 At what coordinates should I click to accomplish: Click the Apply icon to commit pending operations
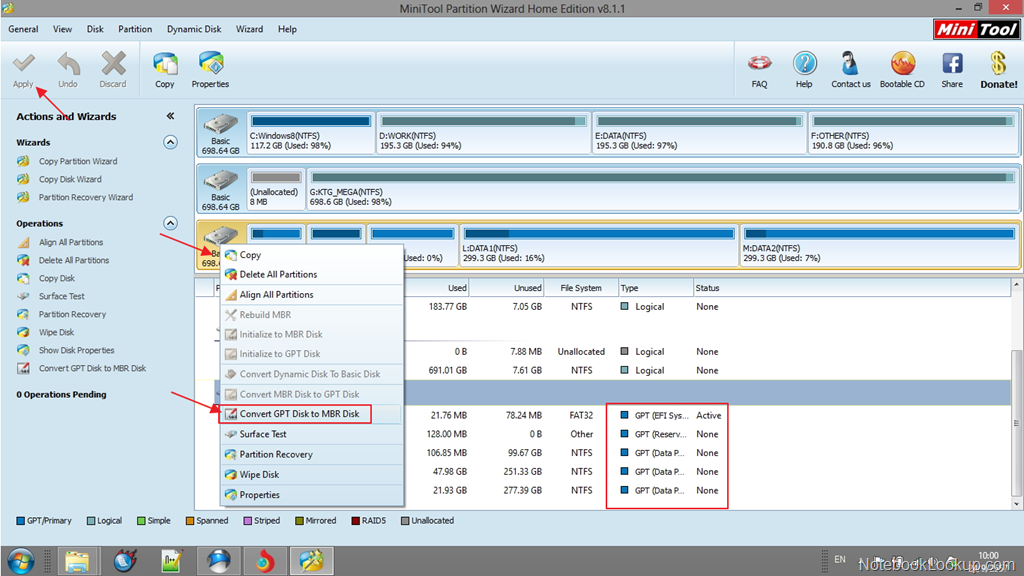click(x=23, y=68)
